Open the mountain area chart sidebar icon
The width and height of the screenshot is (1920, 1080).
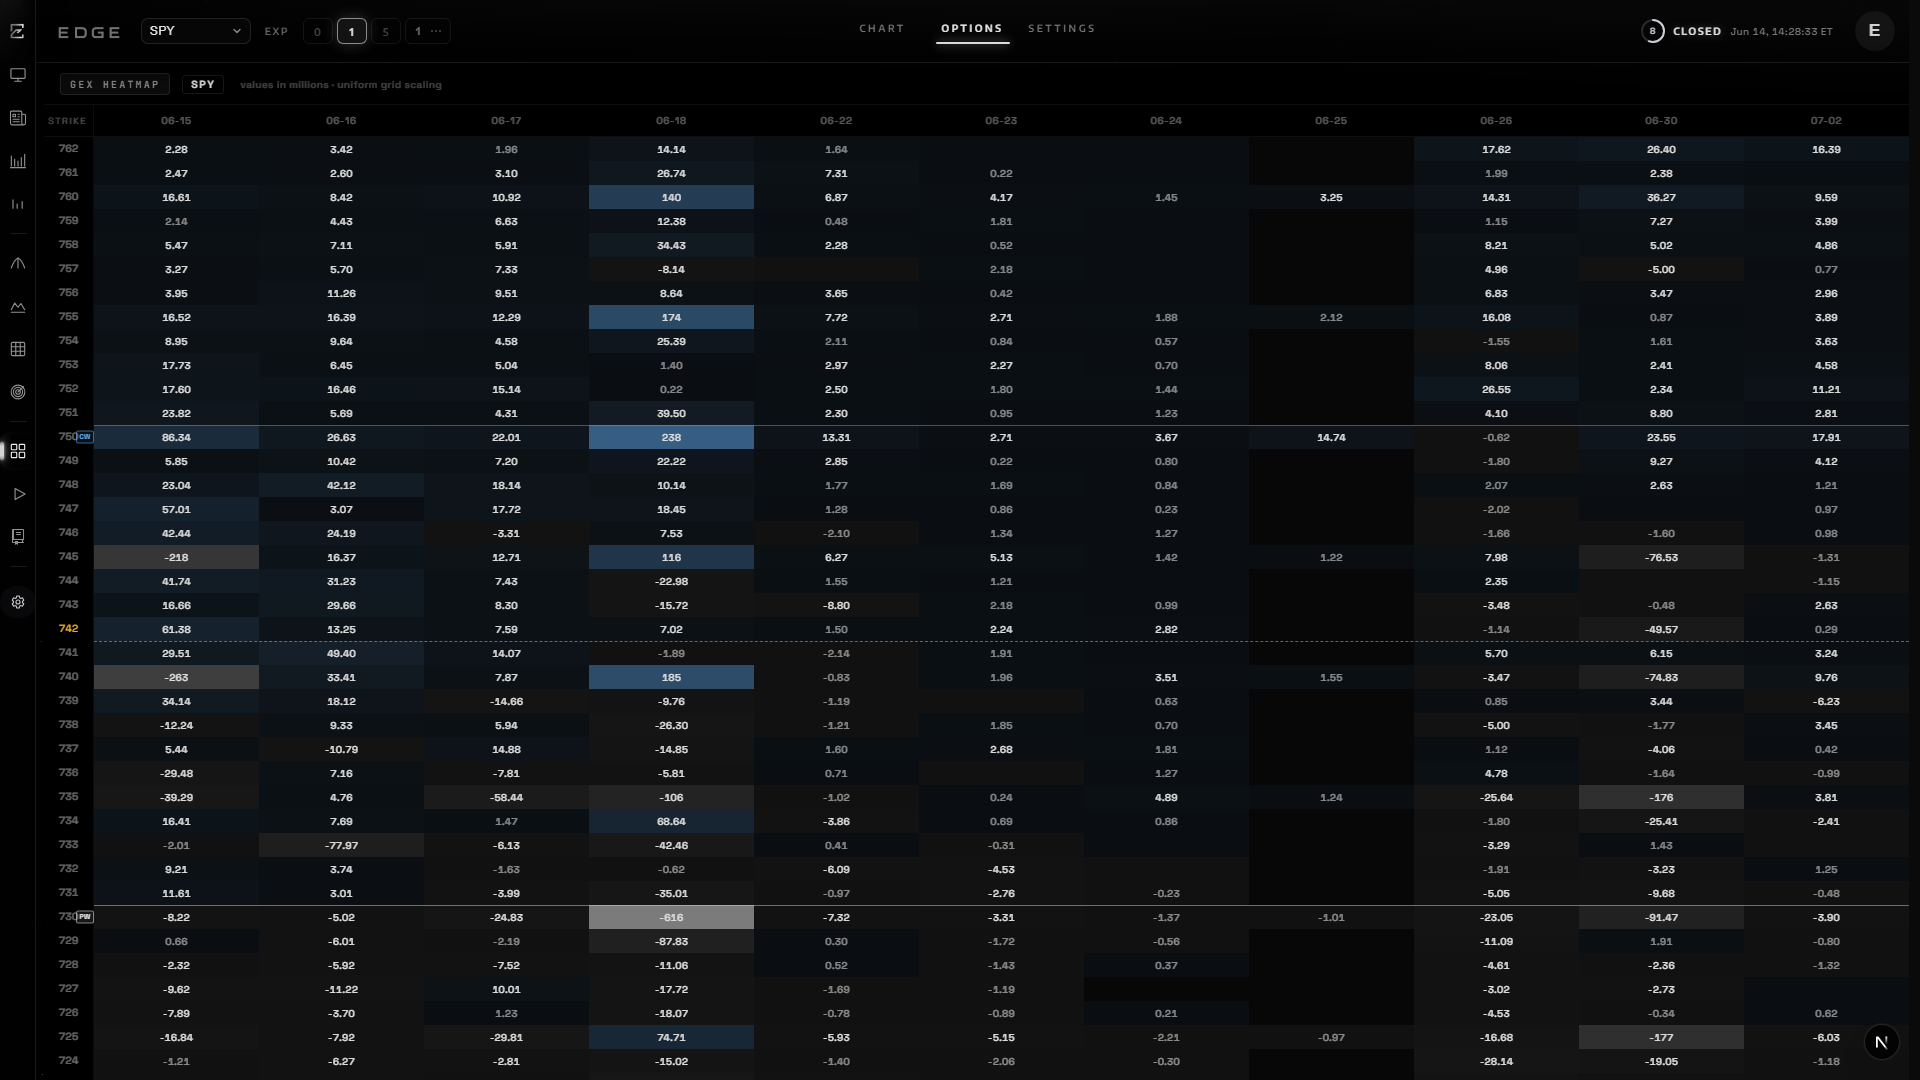point(18,307)
